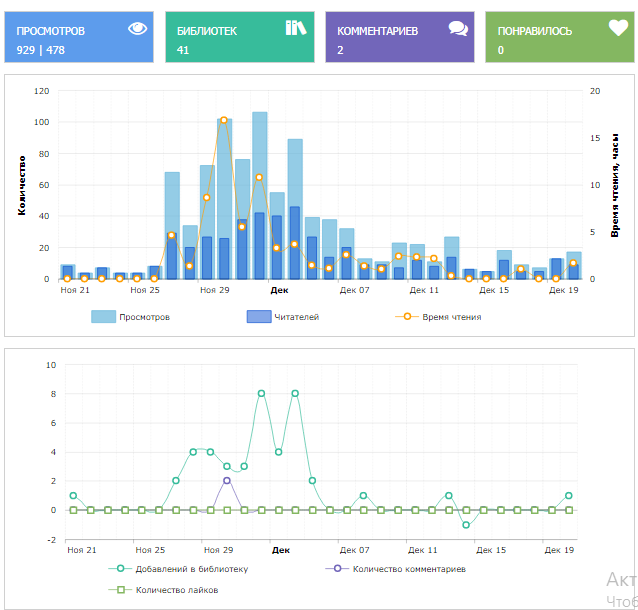Click the purple comments point at value 2
Screen dimensions: 638x610
(227, 481)
